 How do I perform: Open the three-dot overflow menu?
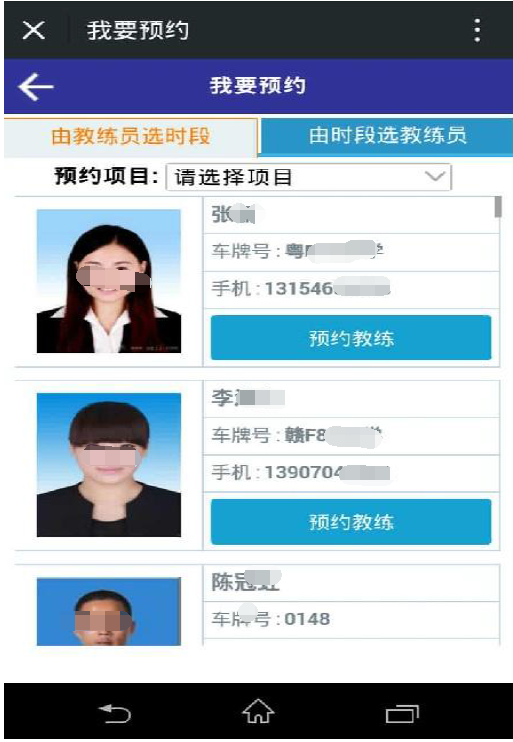[x=478, y=31]
